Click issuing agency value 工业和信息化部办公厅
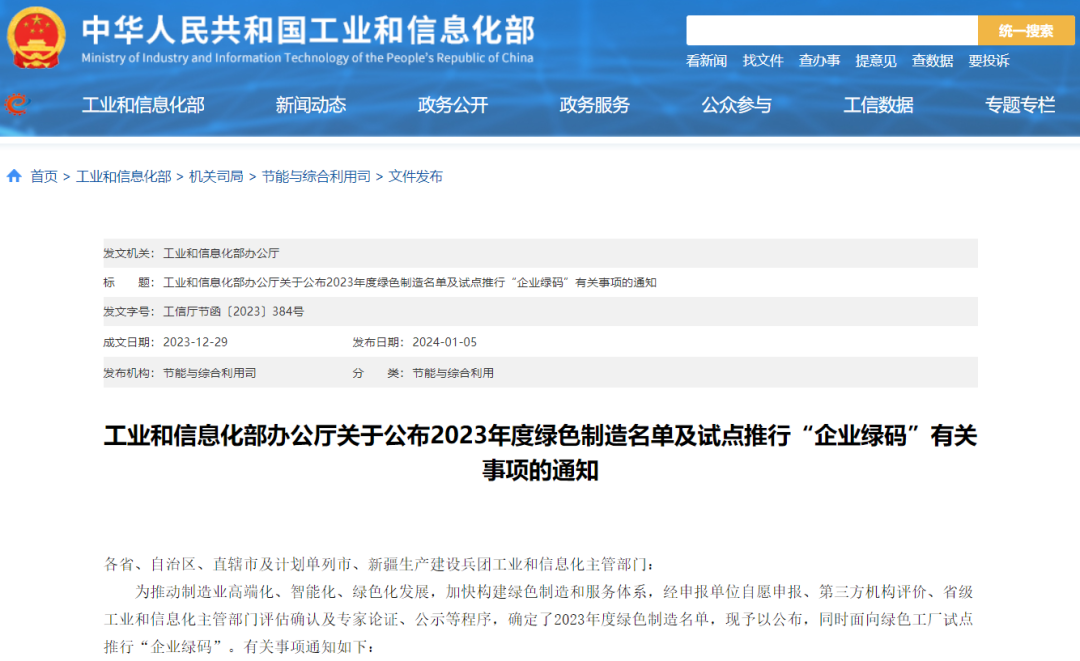The height and width of the screenshot is (661, 1080). pos(221,253)
